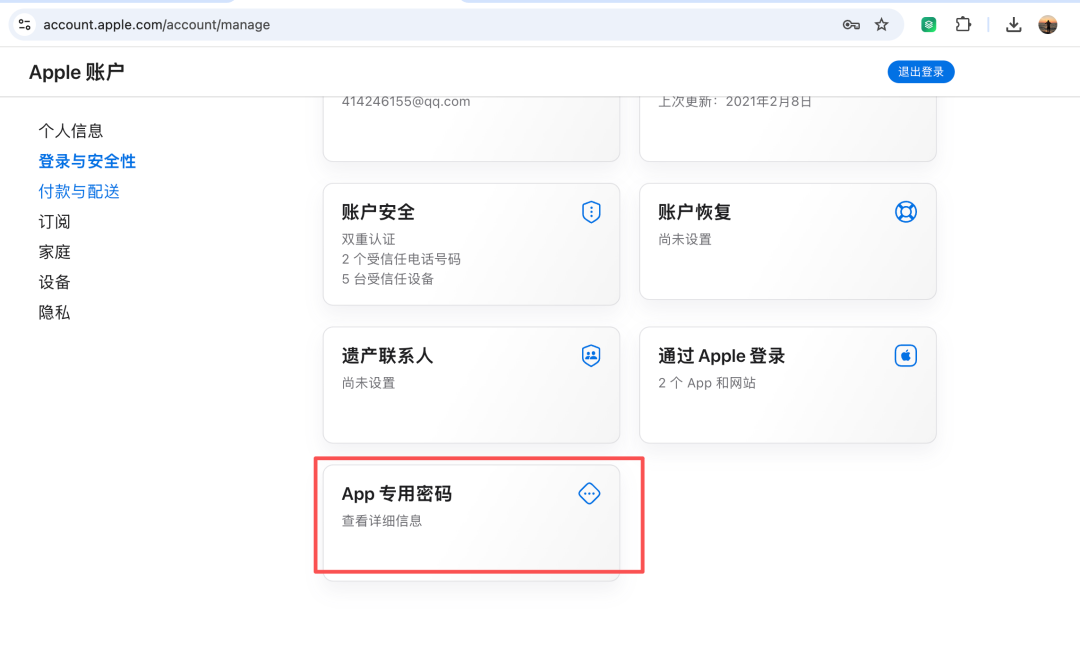The height and width of the screenshot is (652, 1080).
Task: Open 设备 in the sidebar
Action: [x=54, y=282]
